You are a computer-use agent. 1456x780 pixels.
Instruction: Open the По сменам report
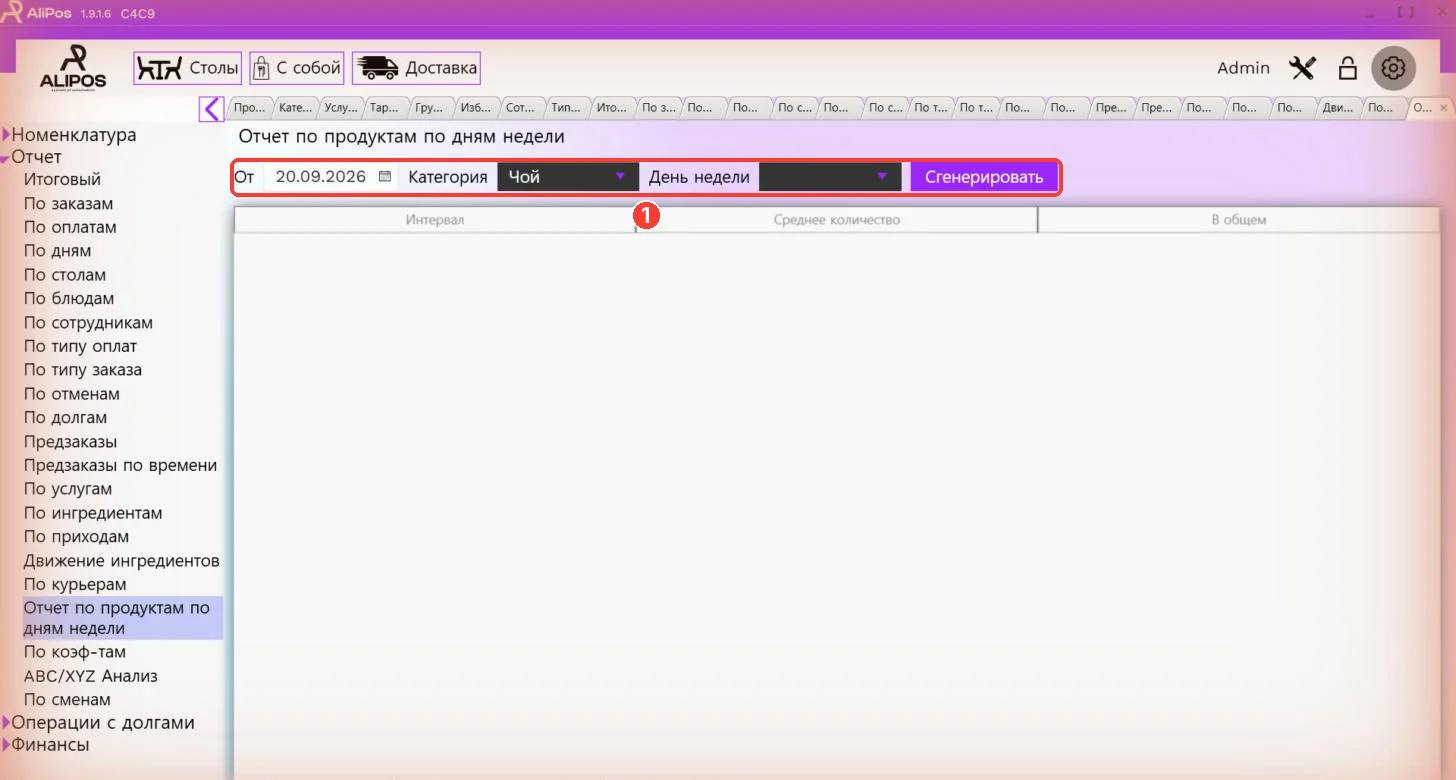(67, 700)
